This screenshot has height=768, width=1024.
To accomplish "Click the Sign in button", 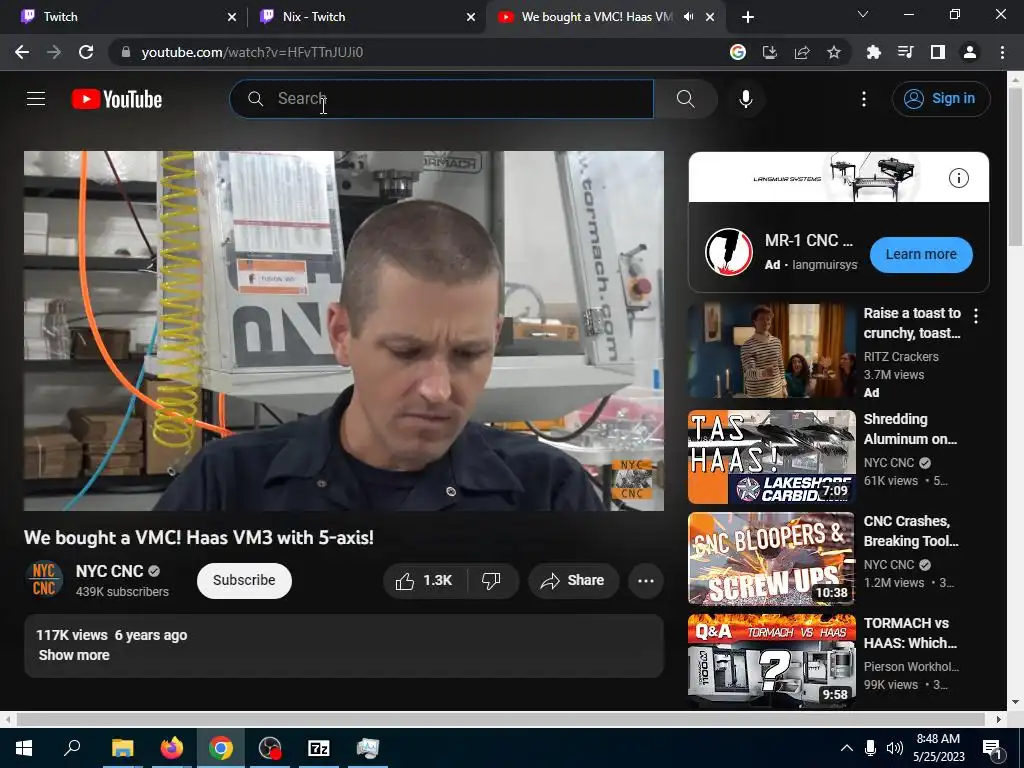I will [941, 99].
